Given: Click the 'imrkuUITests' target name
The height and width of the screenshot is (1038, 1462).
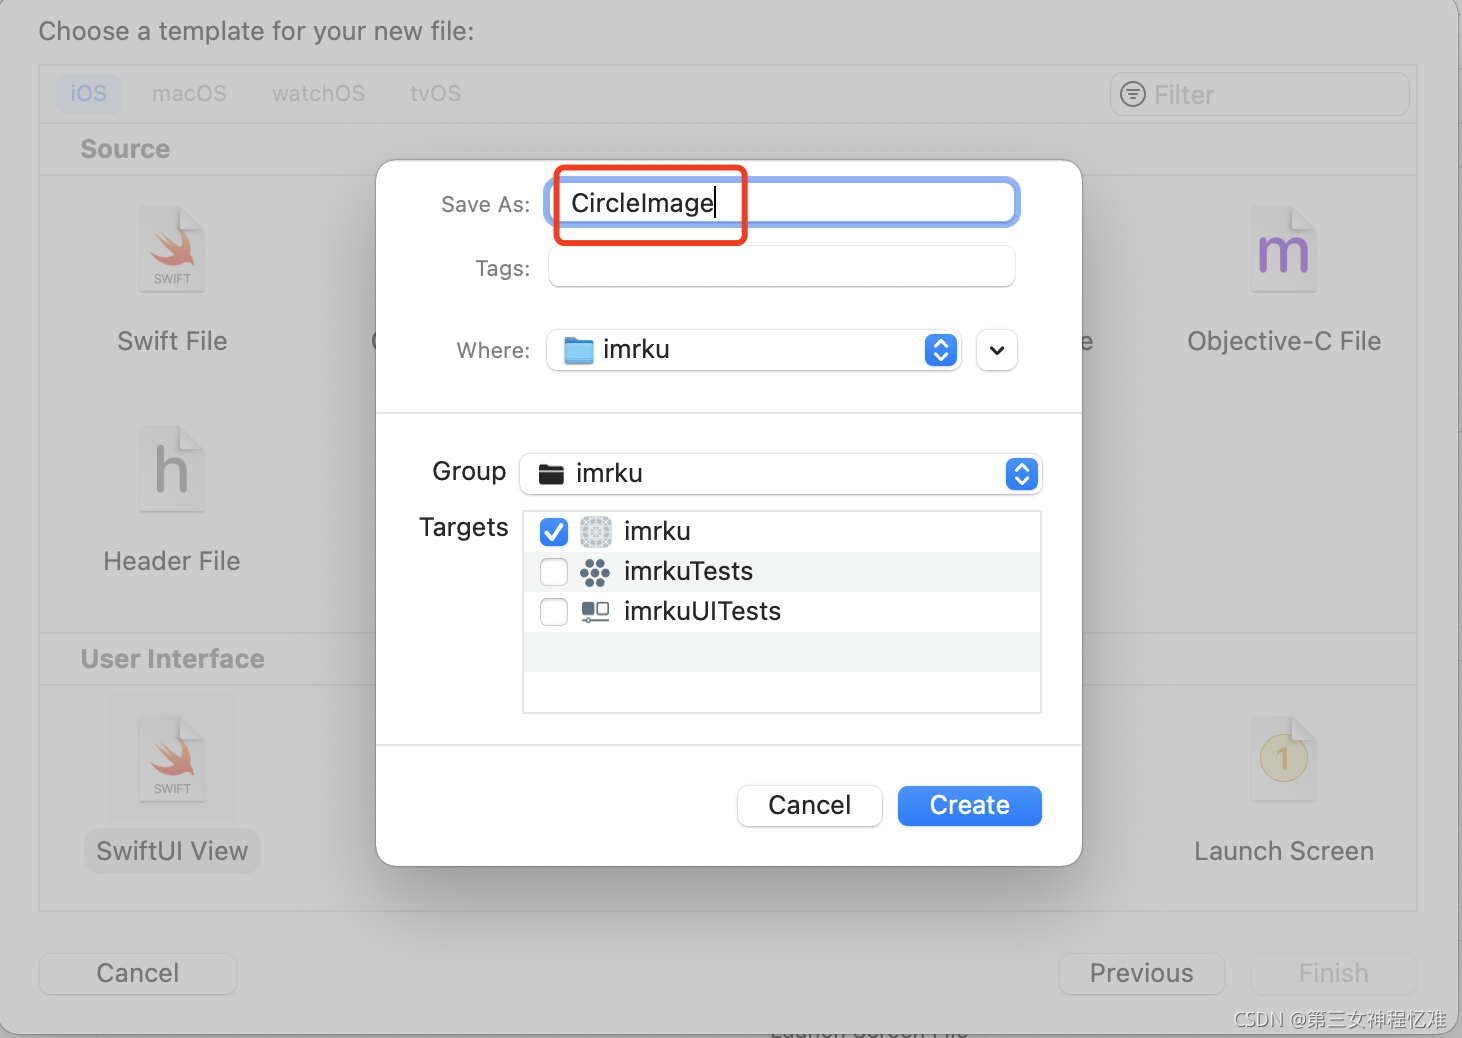Looking at the screenshot, I should [x=702, y=611].
